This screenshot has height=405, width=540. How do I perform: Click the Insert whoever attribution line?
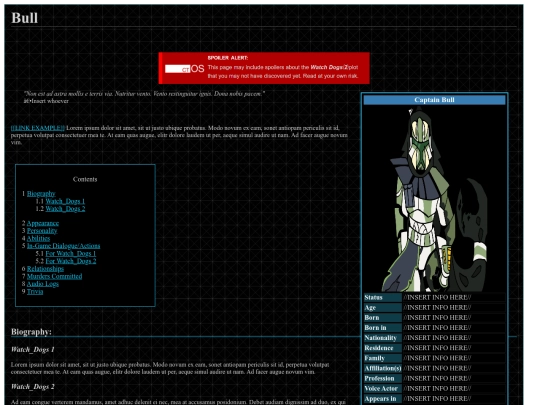pos(46,101)
